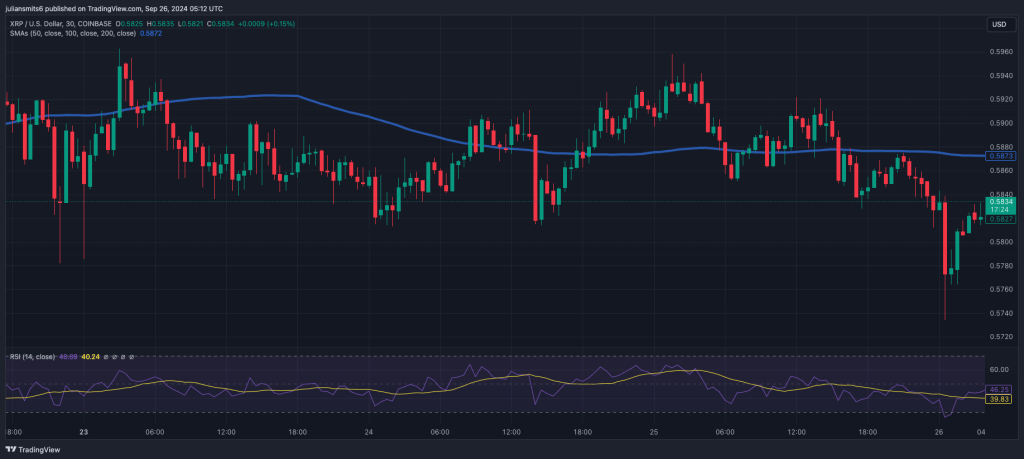Click the 0.5760 price axis label
The height and width of the screenshot is (459, 1024).
pyautogui.click(x=1002, y=289)
